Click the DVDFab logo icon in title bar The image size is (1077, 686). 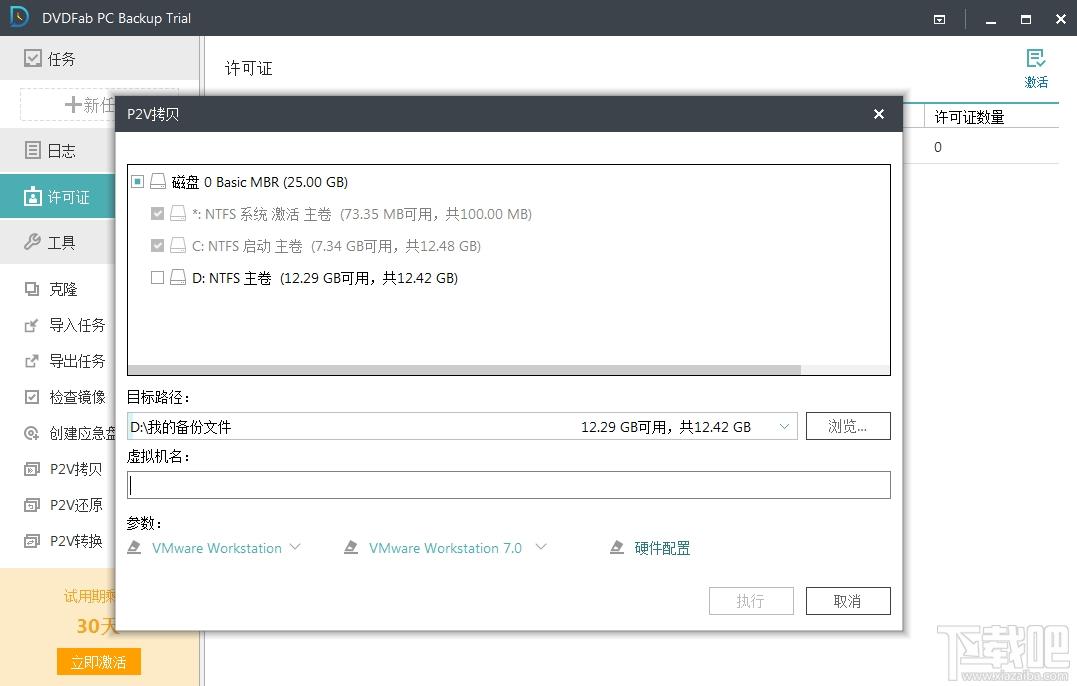19,16
